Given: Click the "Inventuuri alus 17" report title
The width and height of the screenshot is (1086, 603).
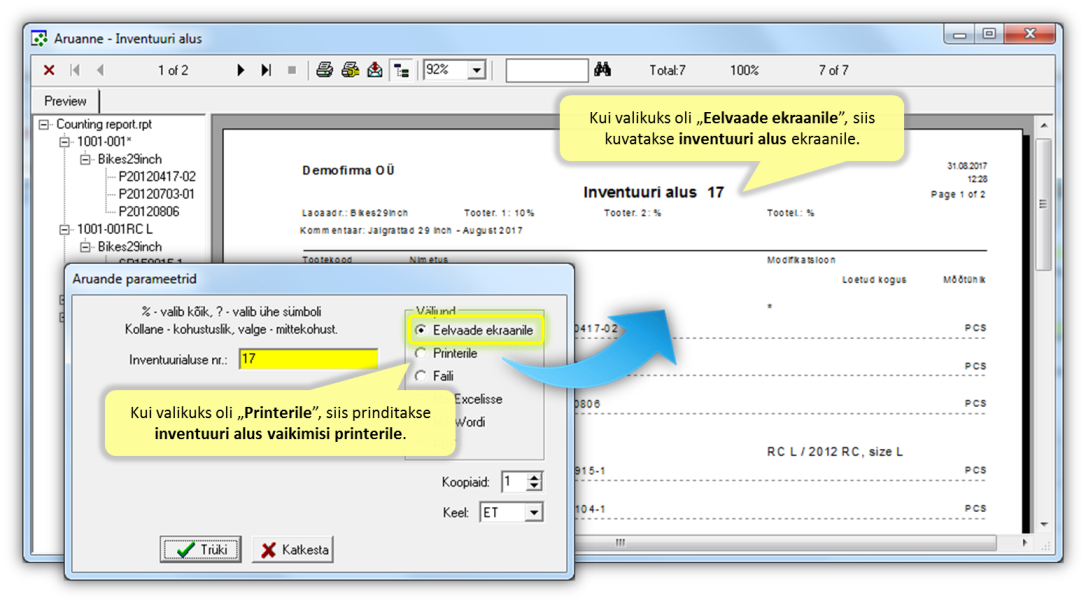Looking at the screenshot, I should [x=653, y=192].
